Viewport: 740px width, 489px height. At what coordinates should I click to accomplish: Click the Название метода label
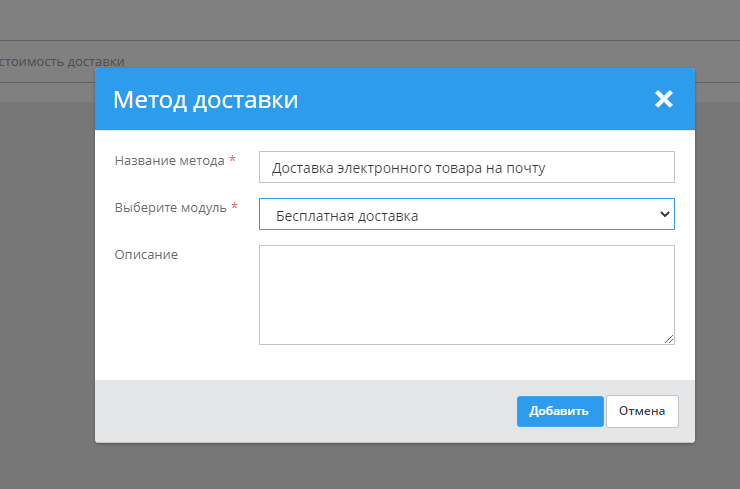(169, 160)
